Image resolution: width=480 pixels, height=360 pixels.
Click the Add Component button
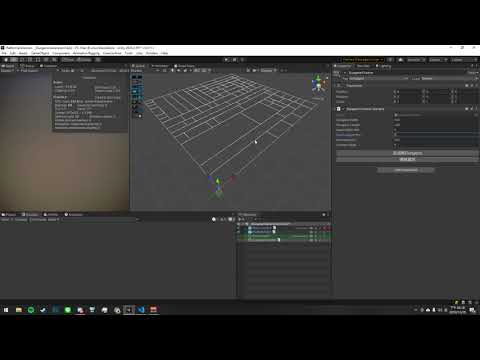pyautogui.click(x=406, y=170)
